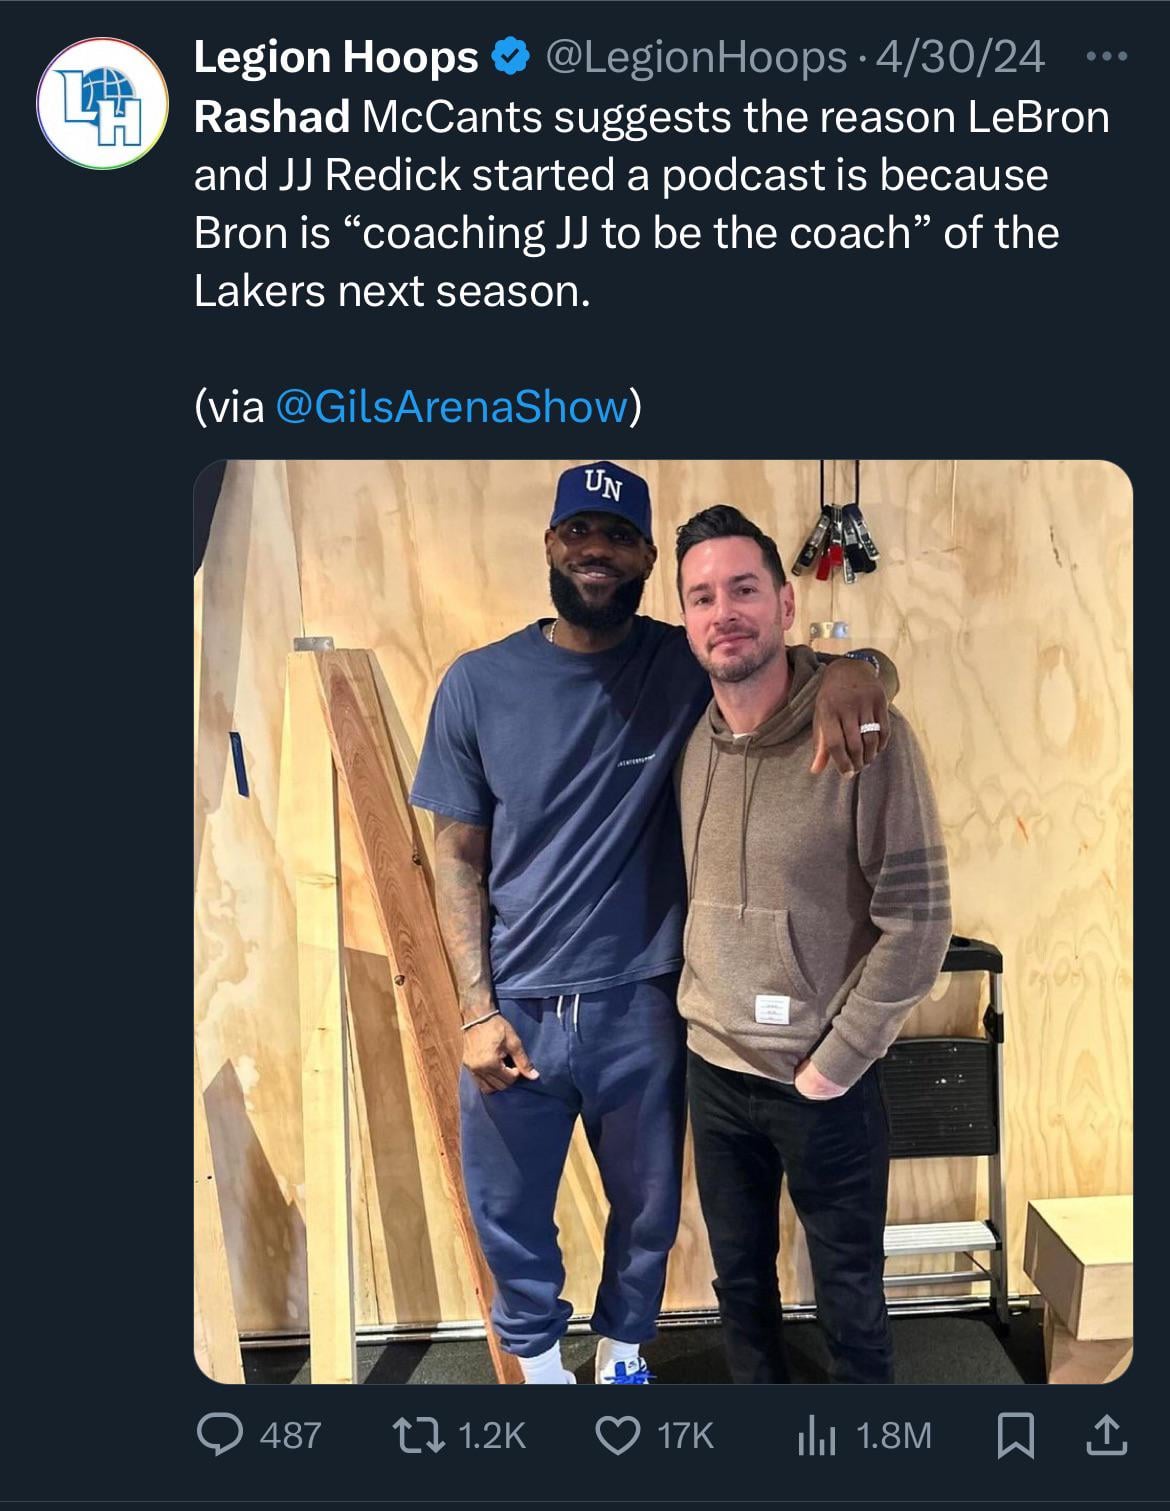The image size is (1170, 1511).
Task: Click the @LegionHoops handle
Action: click(696, 57)
